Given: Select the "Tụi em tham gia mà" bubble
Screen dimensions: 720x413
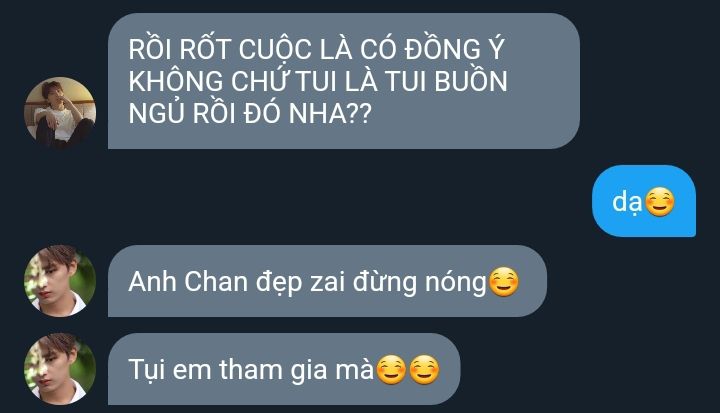Looking at the screenshot, I should (x=284, y=369).
